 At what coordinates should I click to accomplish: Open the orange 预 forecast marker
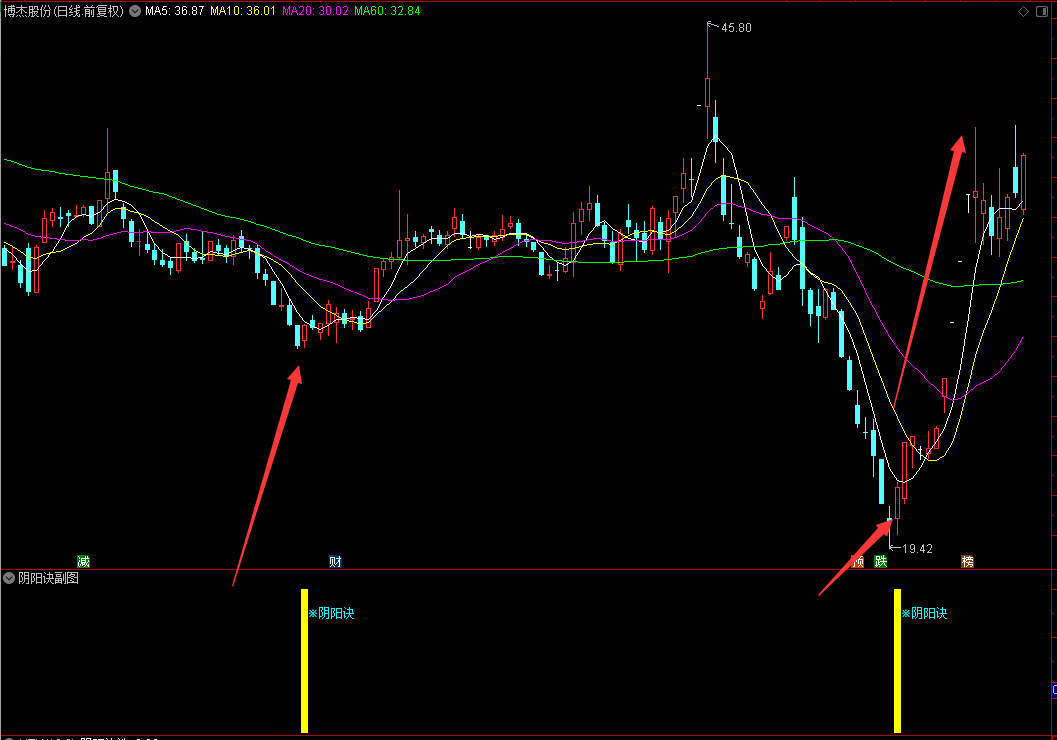pos(857,561)
